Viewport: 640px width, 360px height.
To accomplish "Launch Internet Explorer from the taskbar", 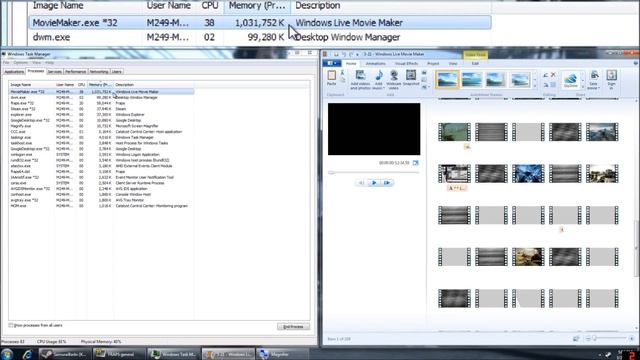I will [27, 354].
